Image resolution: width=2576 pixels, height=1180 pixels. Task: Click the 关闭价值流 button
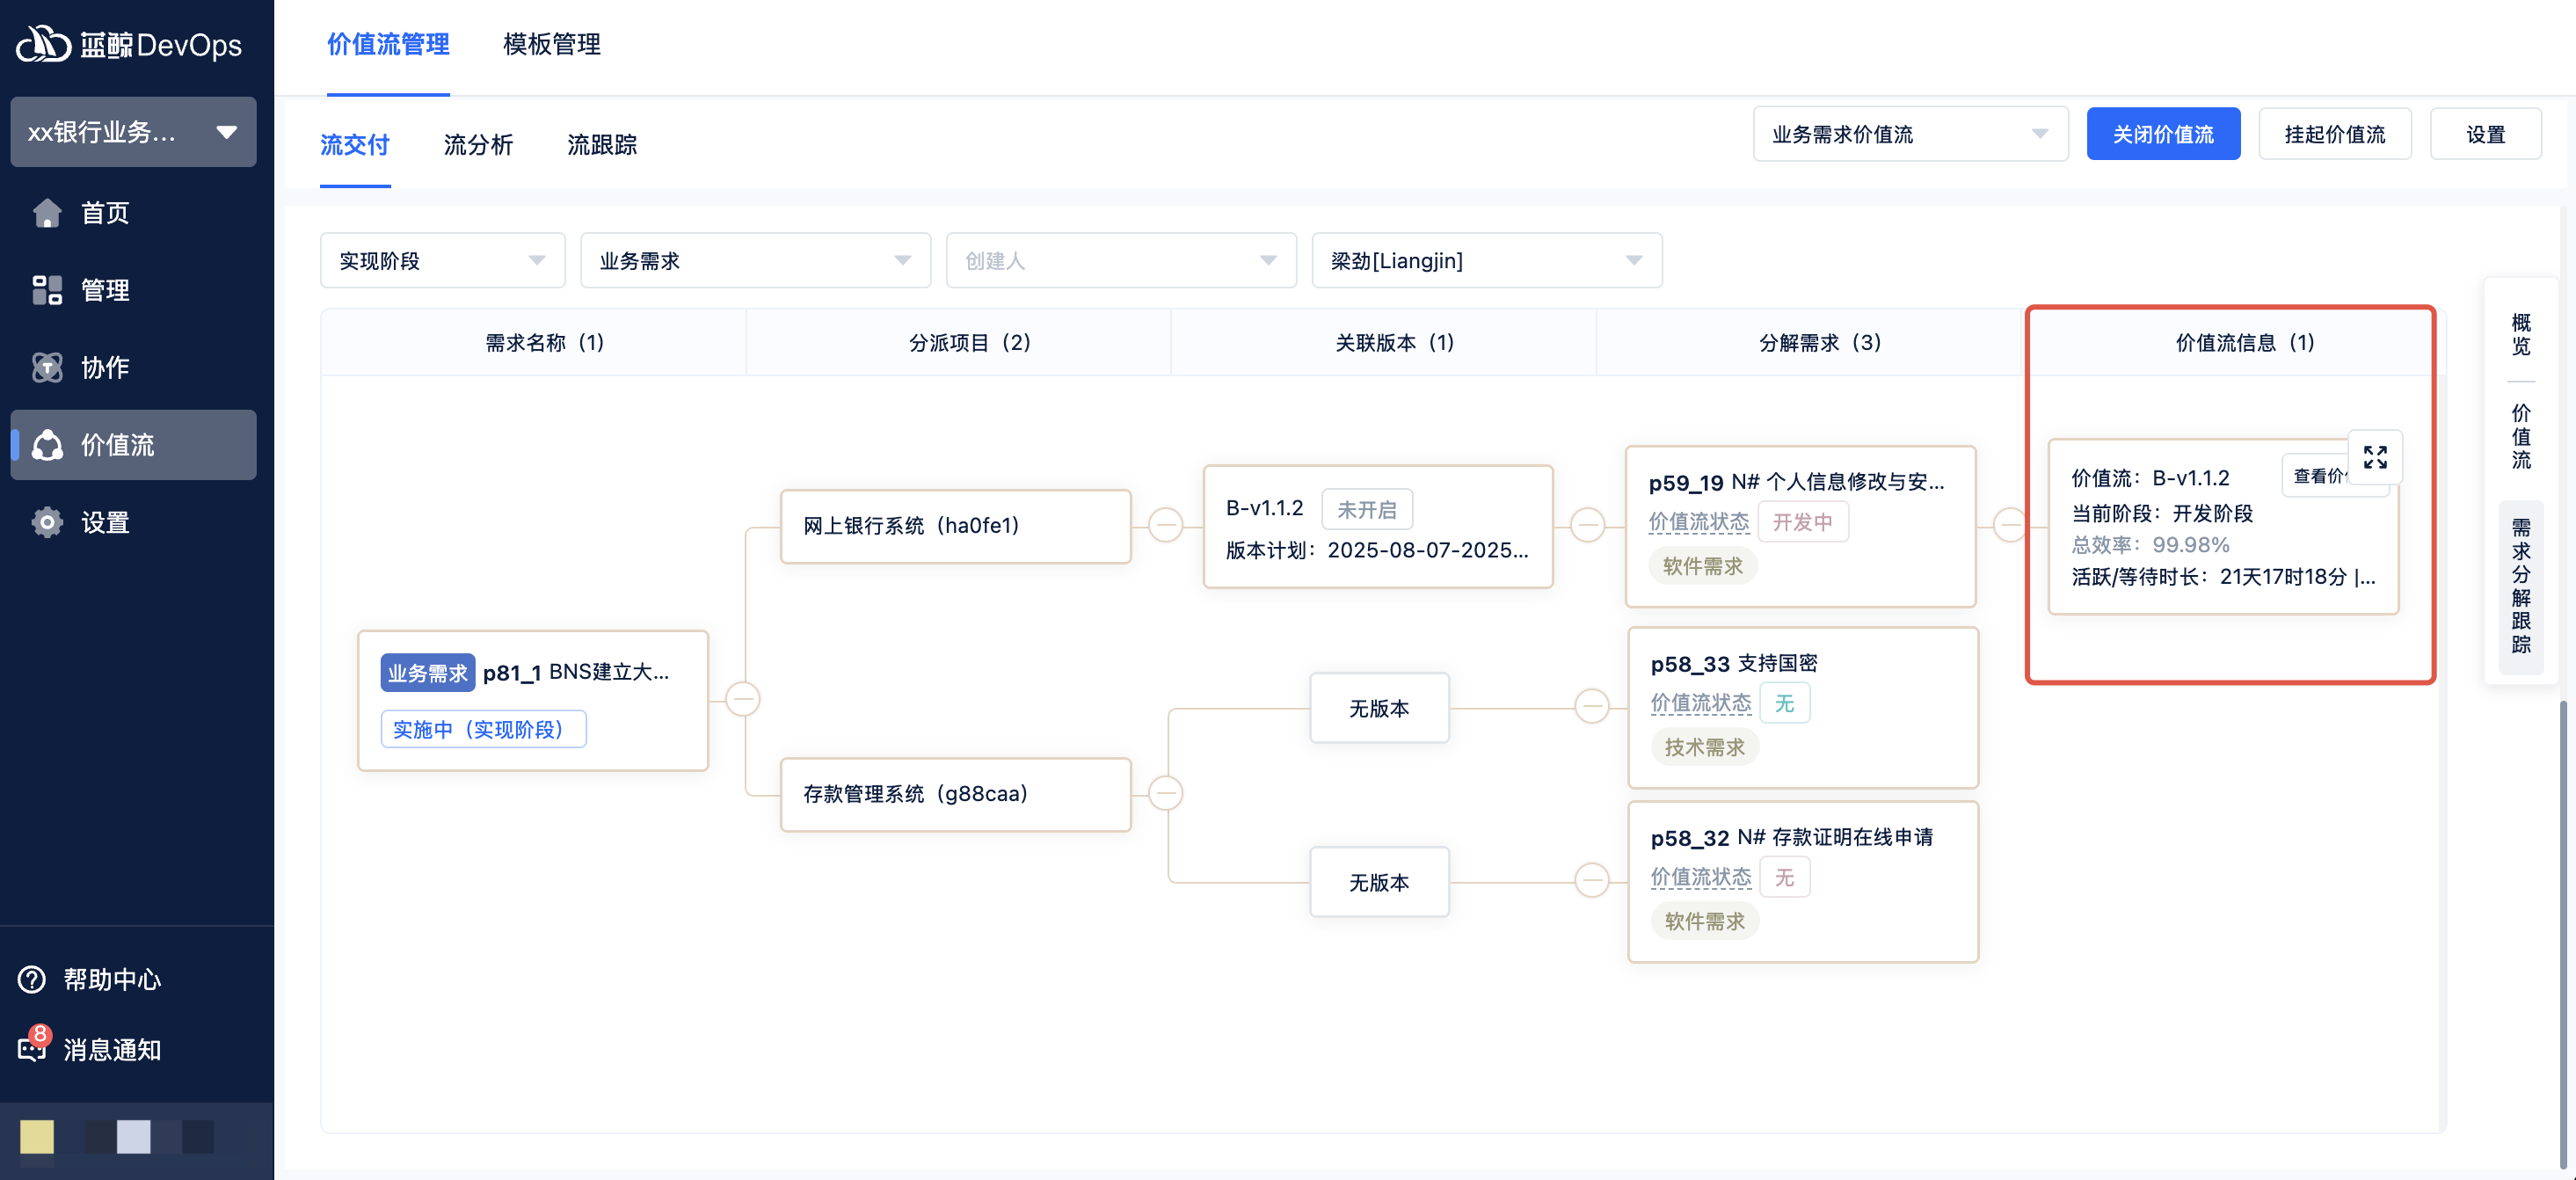point(2162,134)
